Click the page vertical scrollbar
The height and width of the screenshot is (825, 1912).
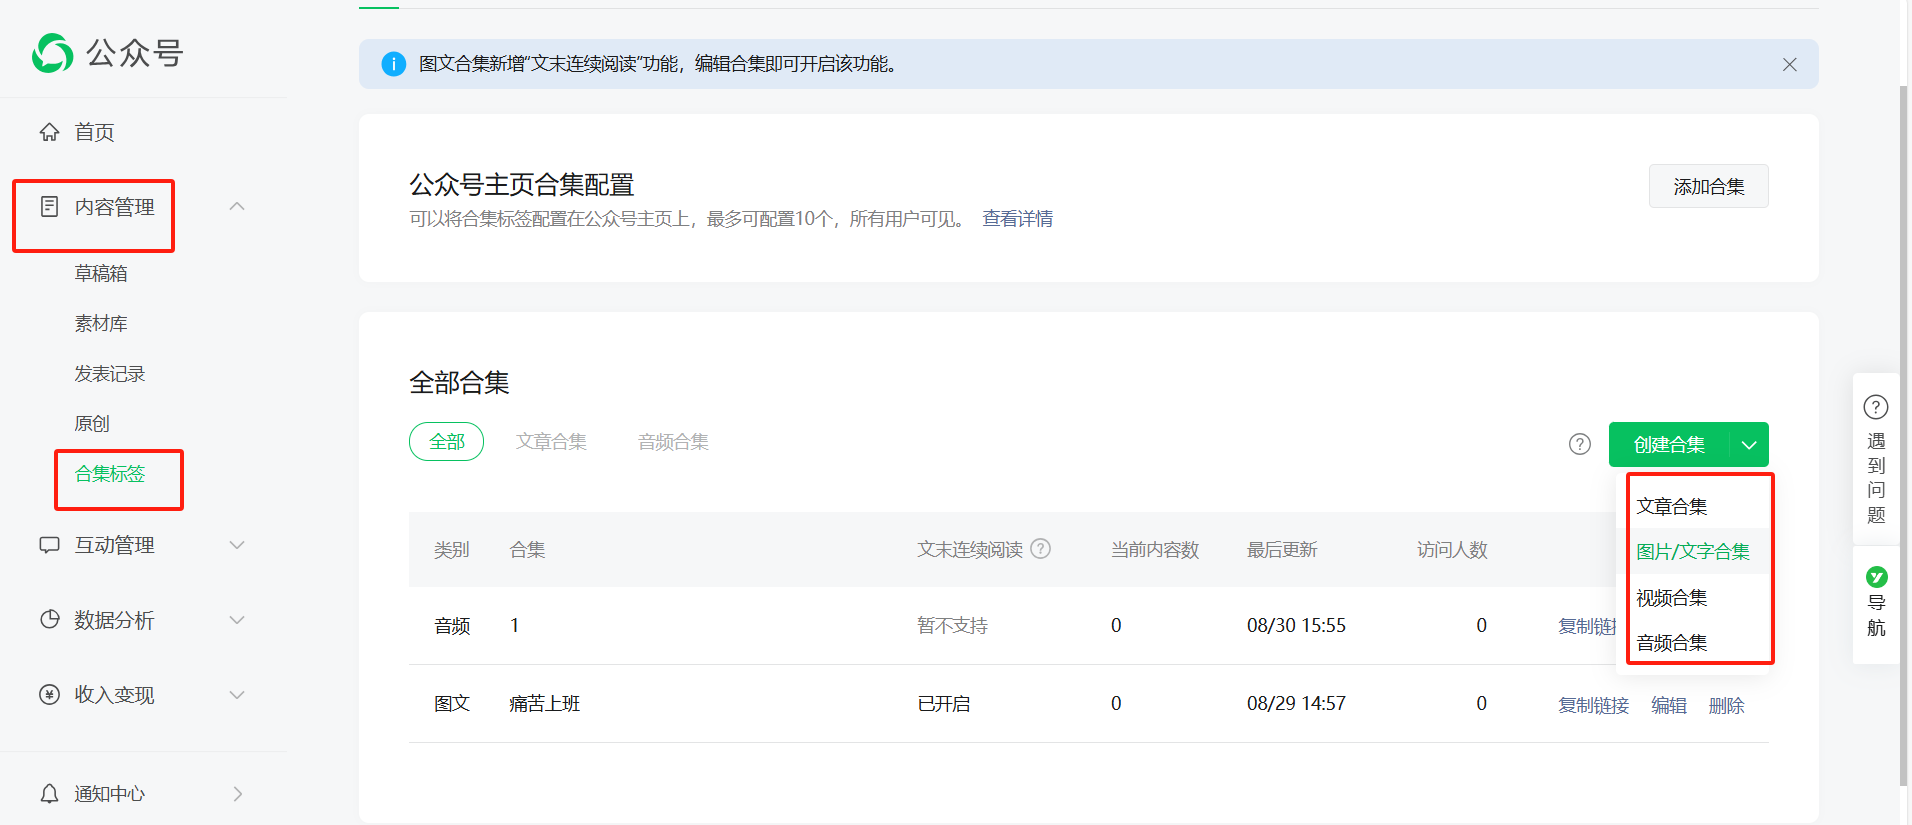point(1904,436)
